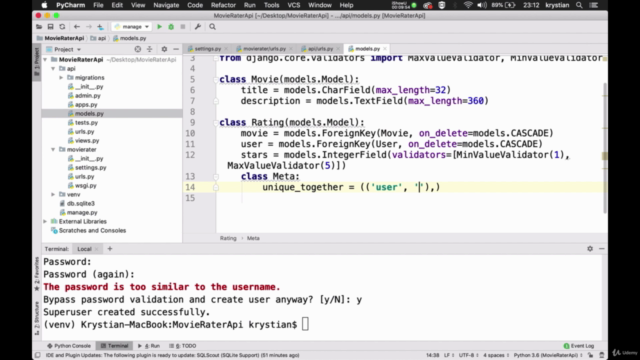Click the Open folder toolbar icon
Image resolution: width=640 pixels, height=360 pixels.
39,27
